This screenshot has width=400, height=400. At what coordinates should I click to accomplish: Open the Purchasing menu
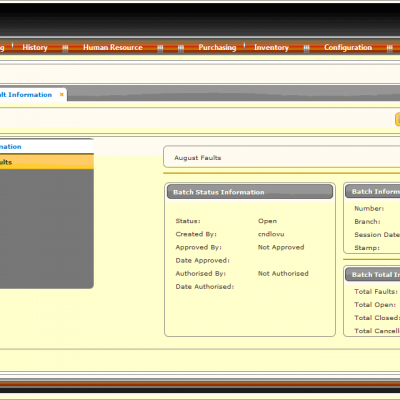217,47
